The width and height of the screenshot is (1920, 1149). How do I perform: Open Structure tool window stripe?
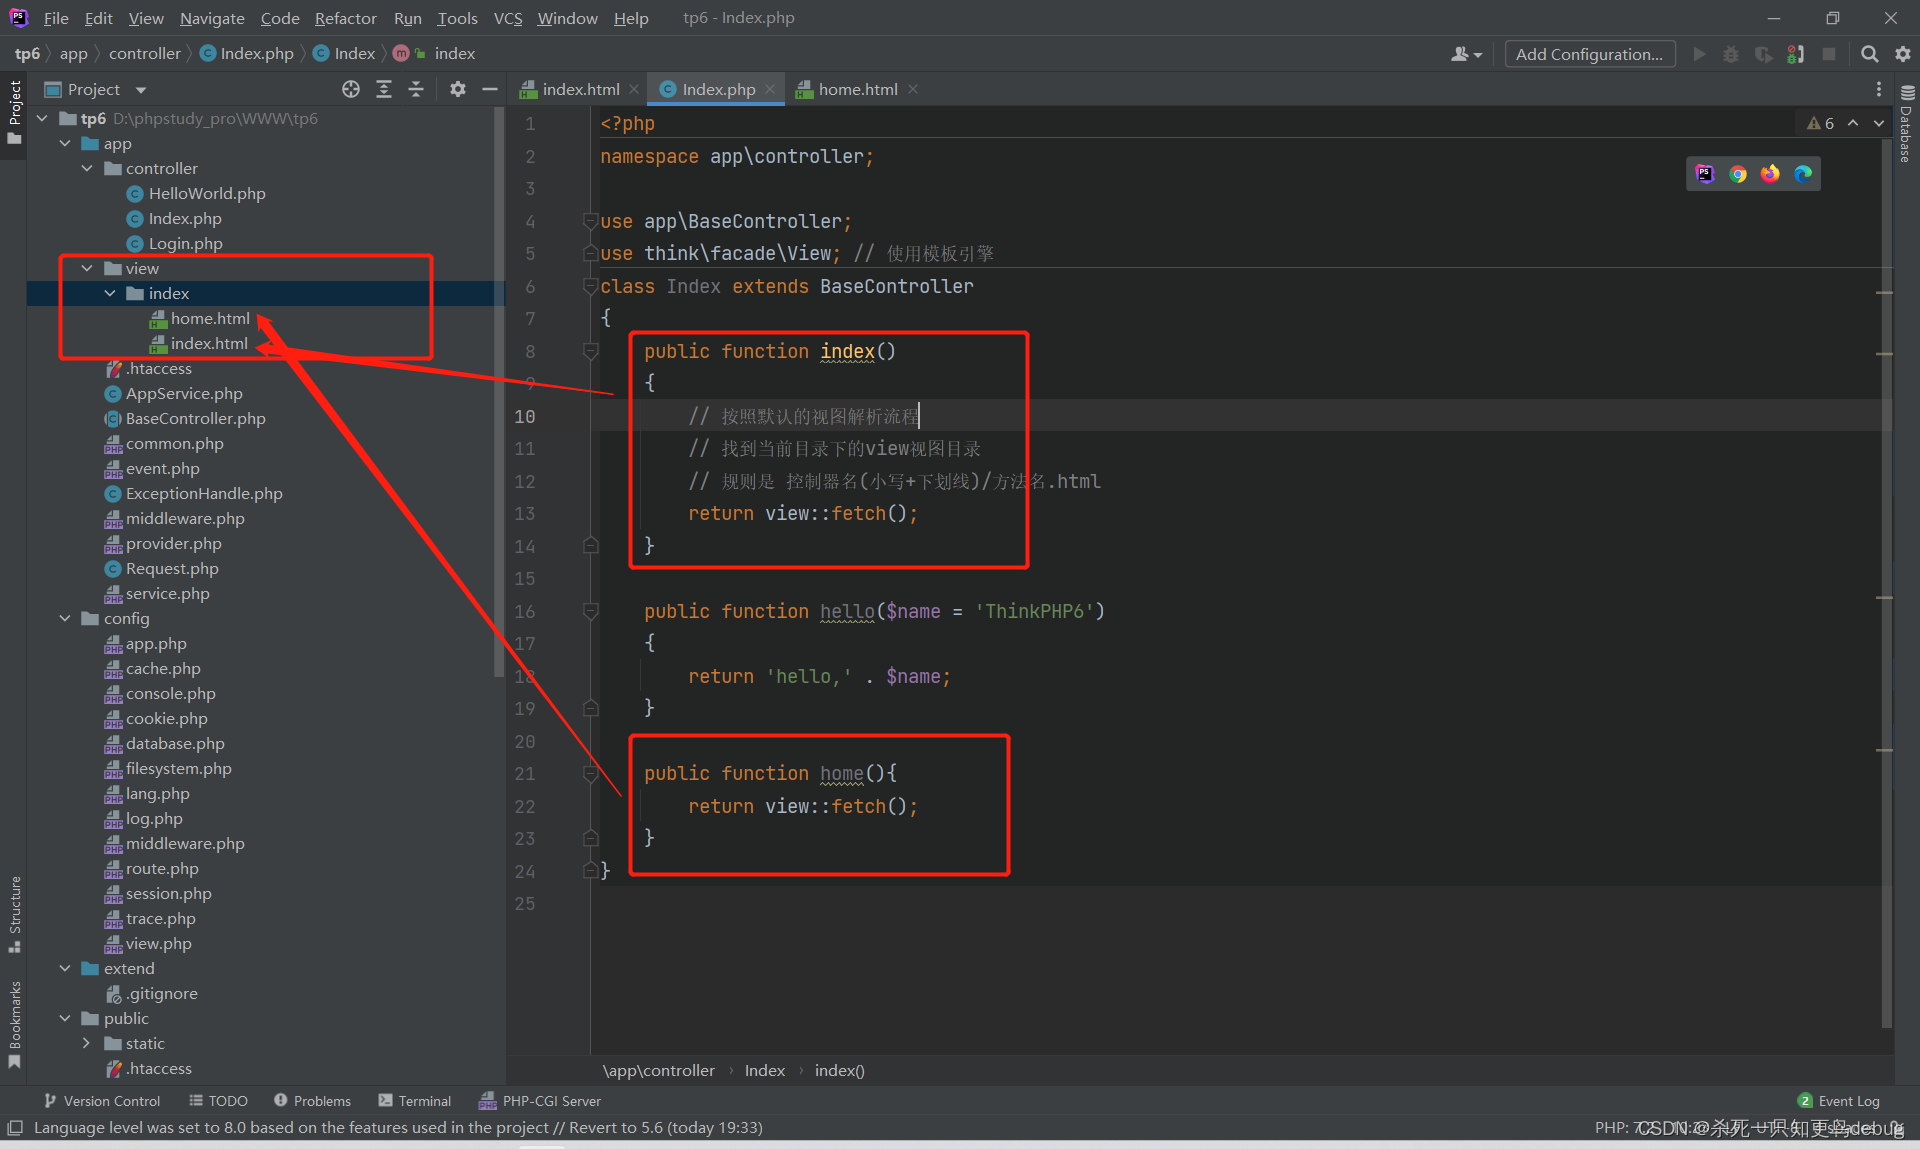[14, 914]
